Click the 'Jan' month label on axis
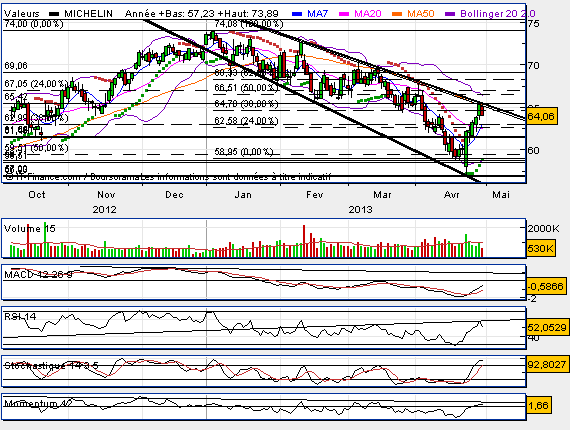This screenshot has width=570, height=430. pos(243,195)
